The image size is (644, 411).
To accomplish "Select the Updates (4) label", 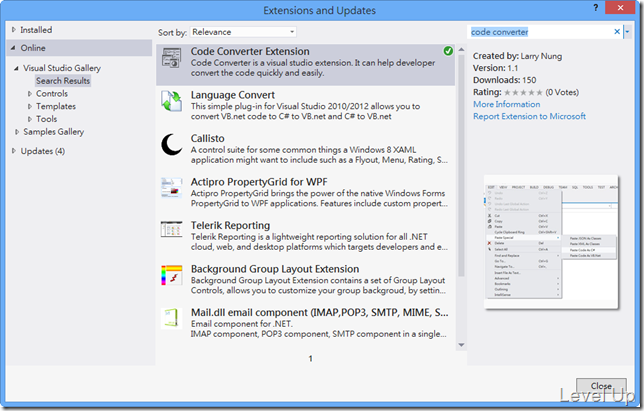I will pyautogui.click(x=43, y=151).
